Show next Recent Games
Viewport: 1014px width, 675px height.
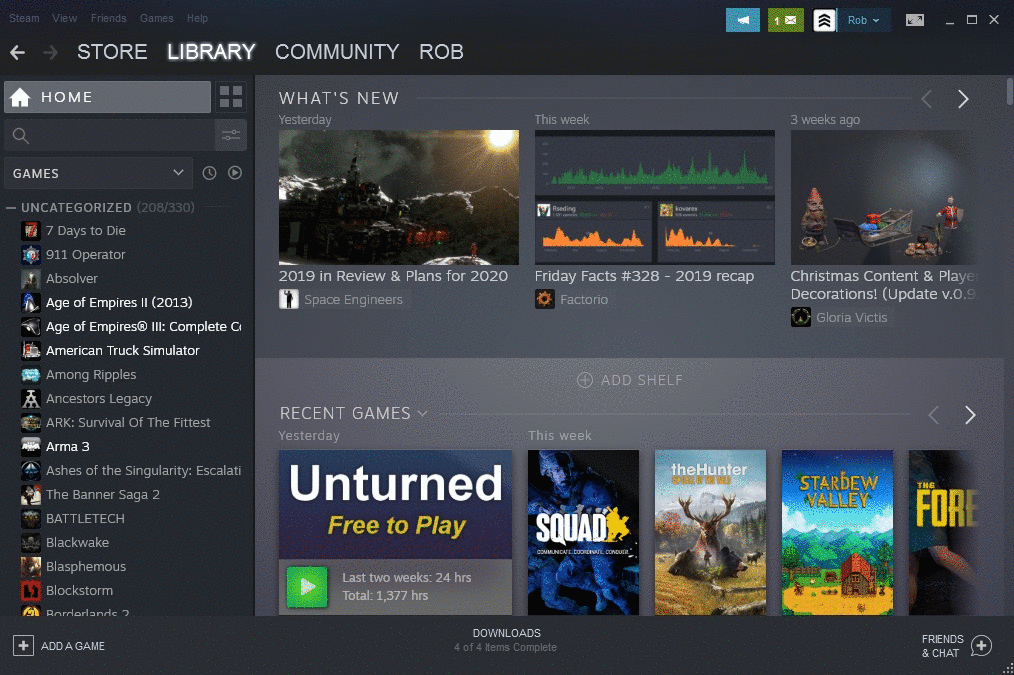tap(969, 415)
